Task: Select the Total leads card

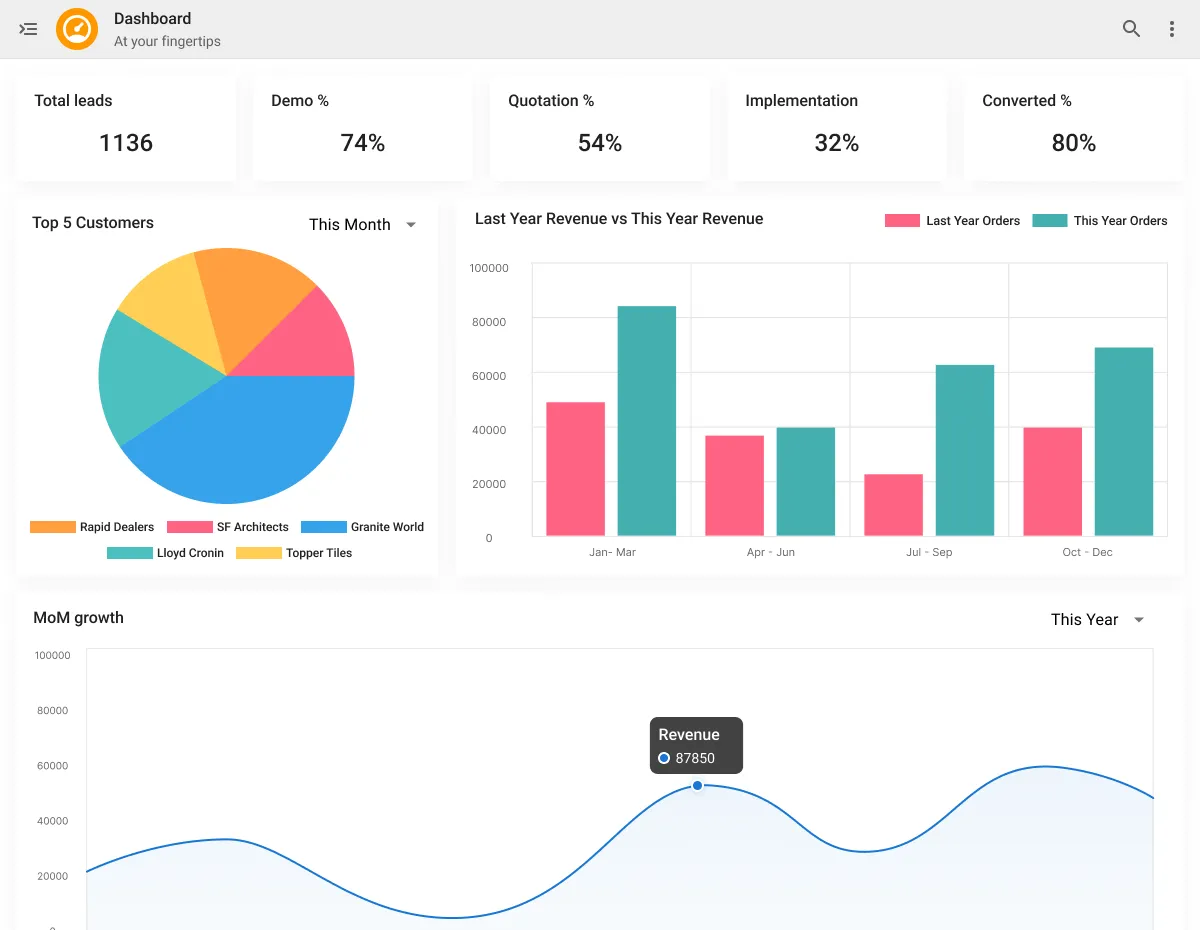Action: coord(125,127)
